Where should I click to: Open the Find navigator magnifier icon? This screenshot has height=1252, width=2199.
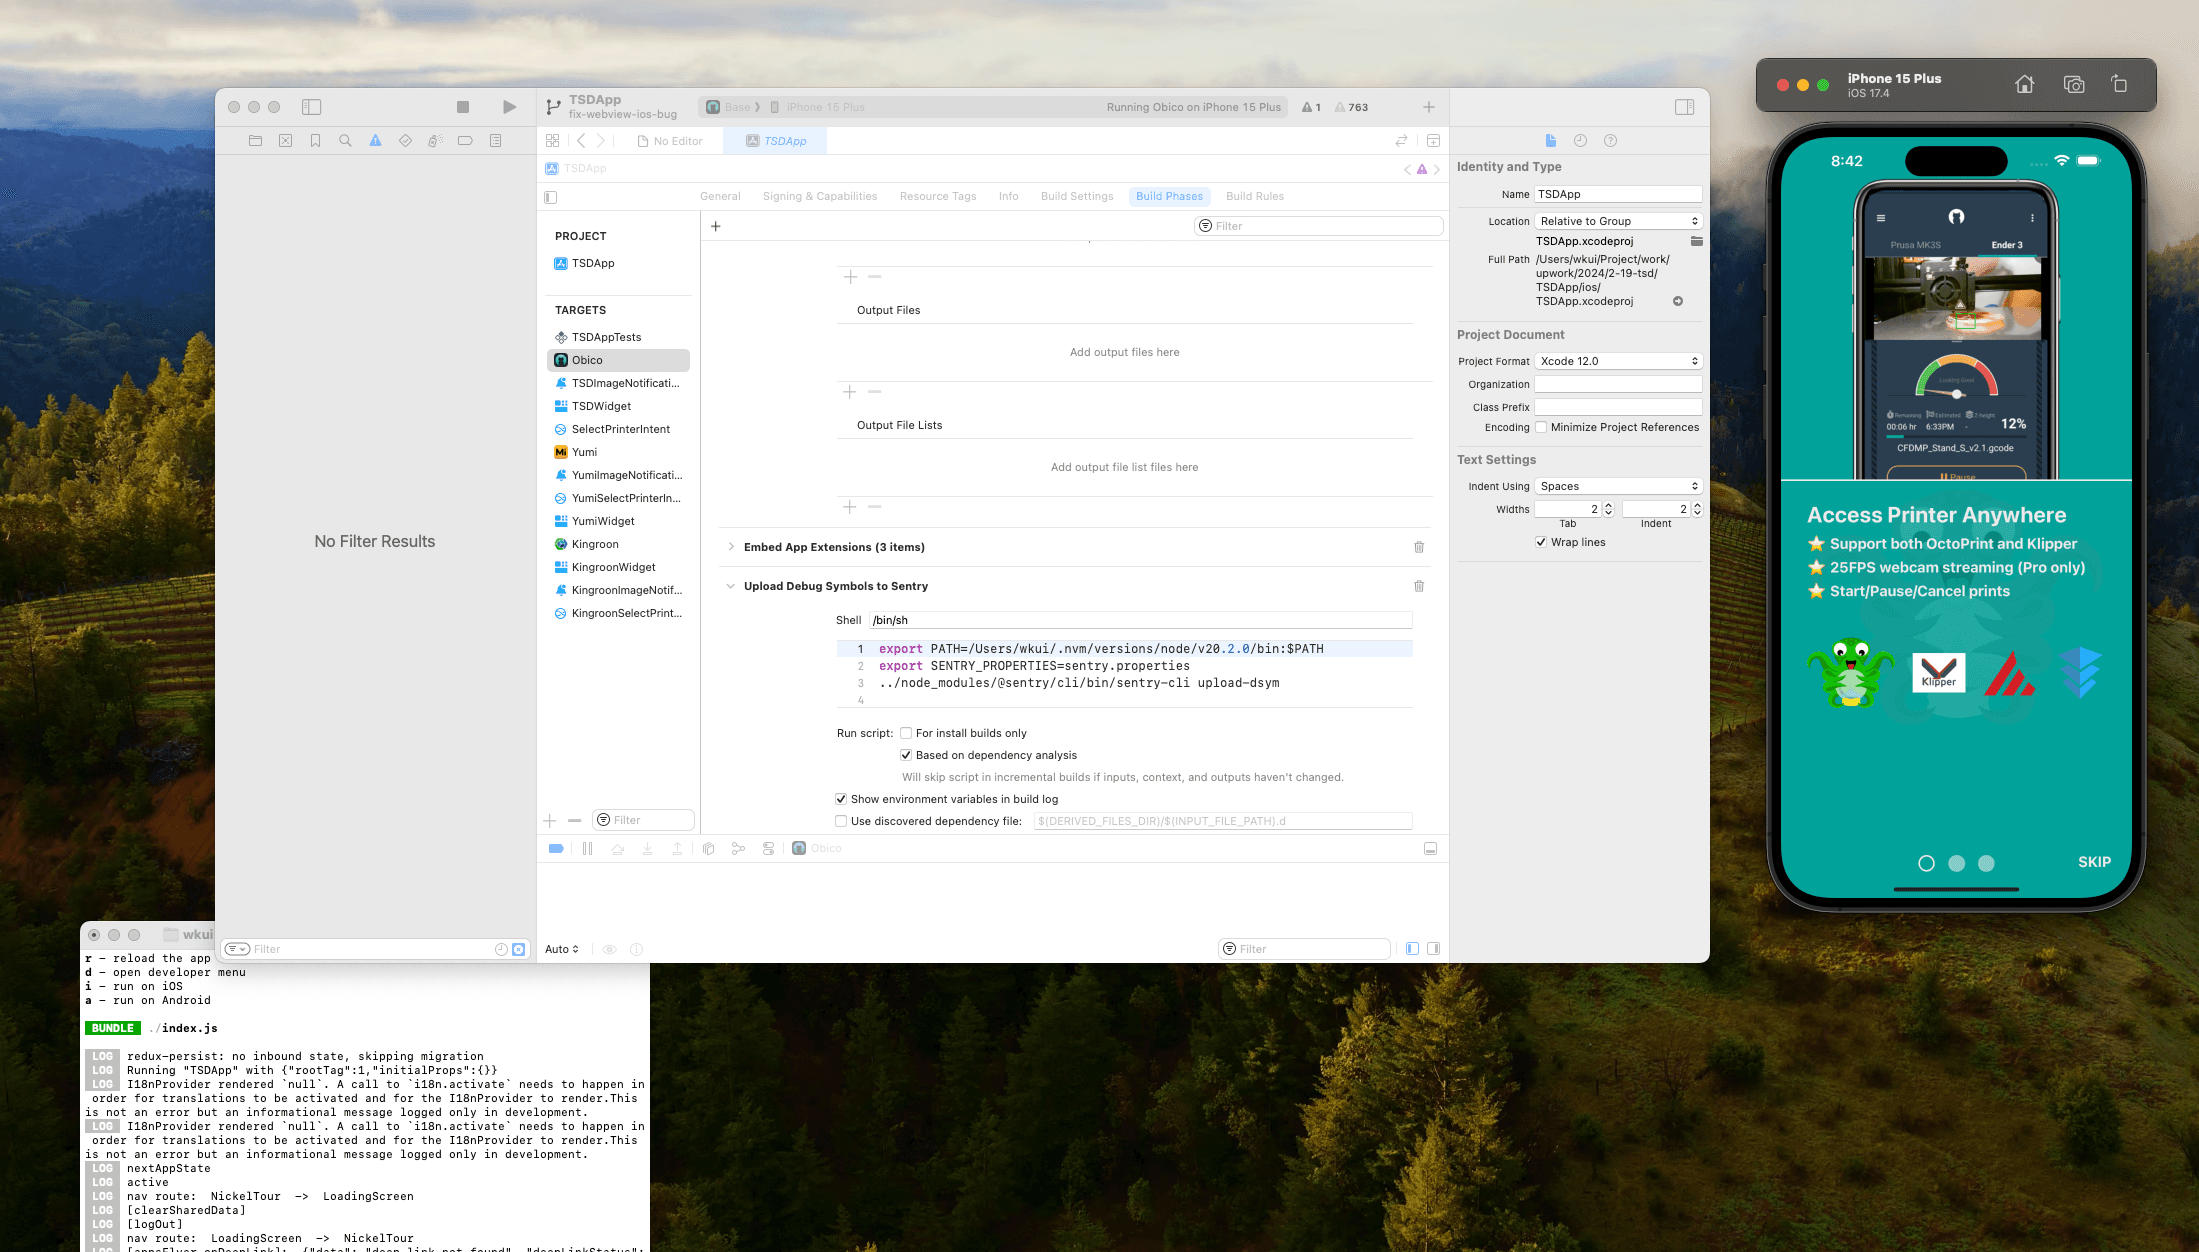tap(346, 141)
